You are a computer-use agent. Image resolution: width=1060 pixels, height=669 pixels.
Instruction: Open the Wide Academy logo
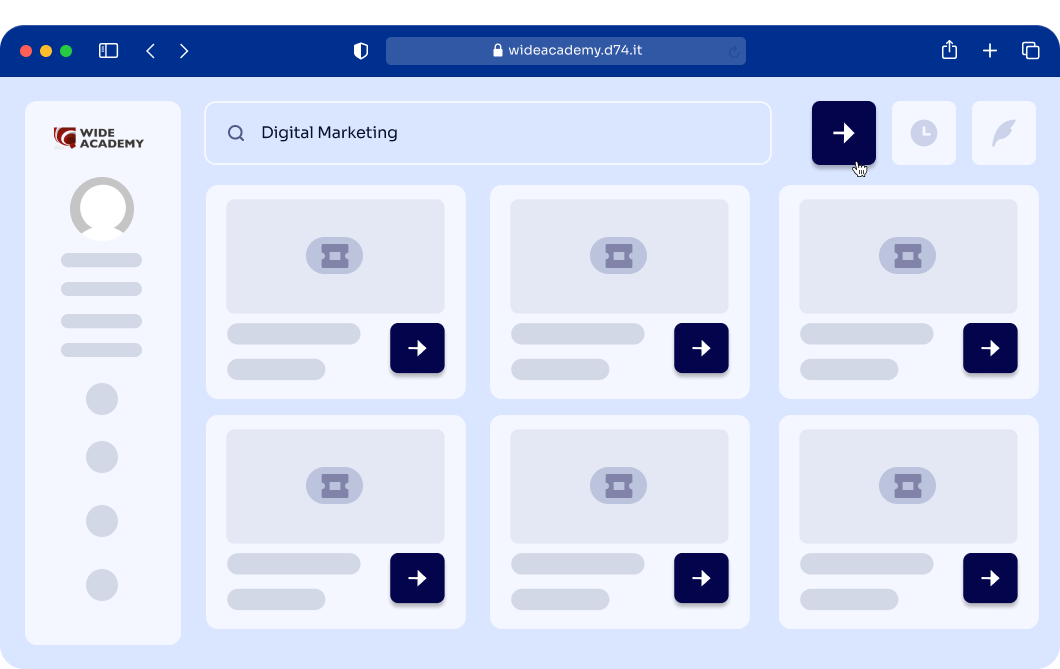pyautogui.click(x=99, y=137)
